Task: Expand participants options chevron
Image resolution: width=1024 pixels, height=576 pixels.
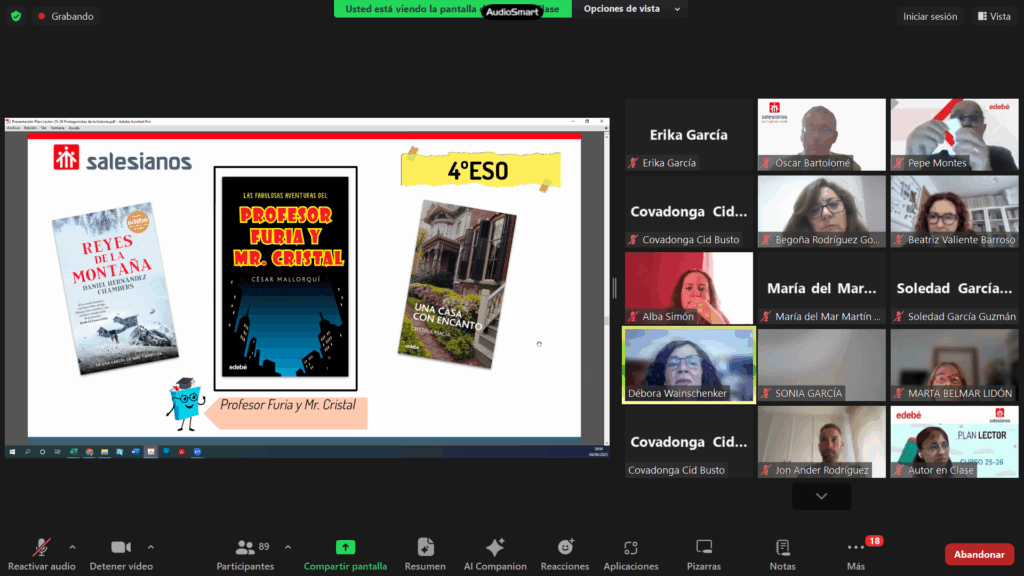Action: (x=288, y=547)
